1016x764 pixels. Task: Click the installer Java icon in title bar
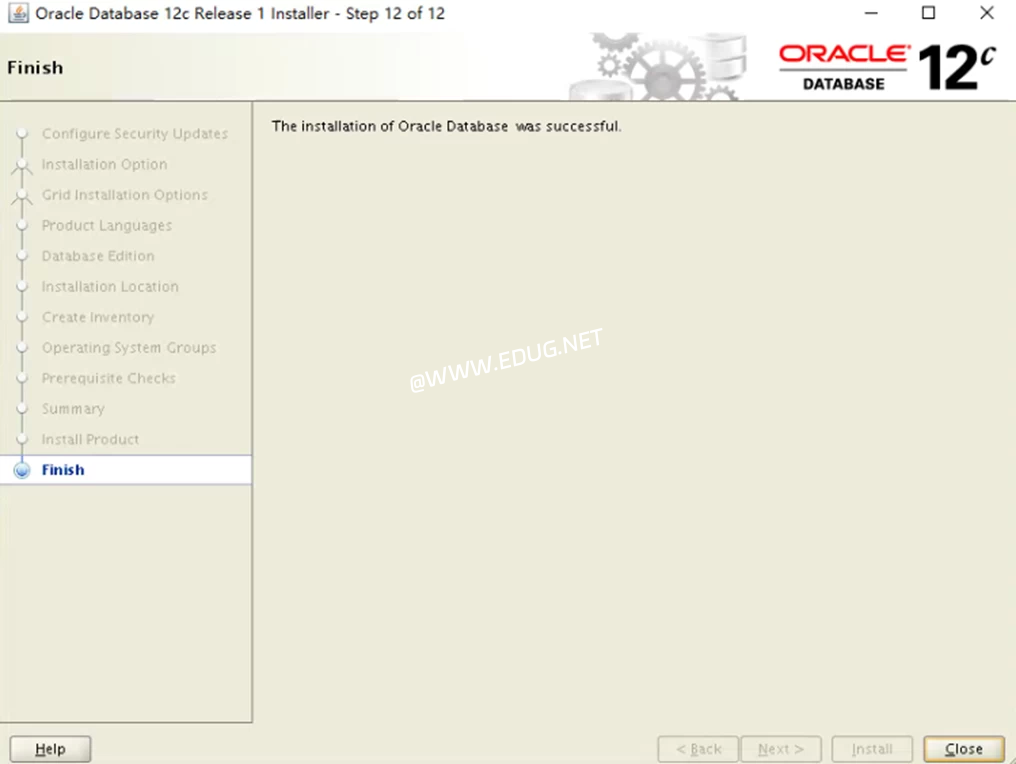18,13
